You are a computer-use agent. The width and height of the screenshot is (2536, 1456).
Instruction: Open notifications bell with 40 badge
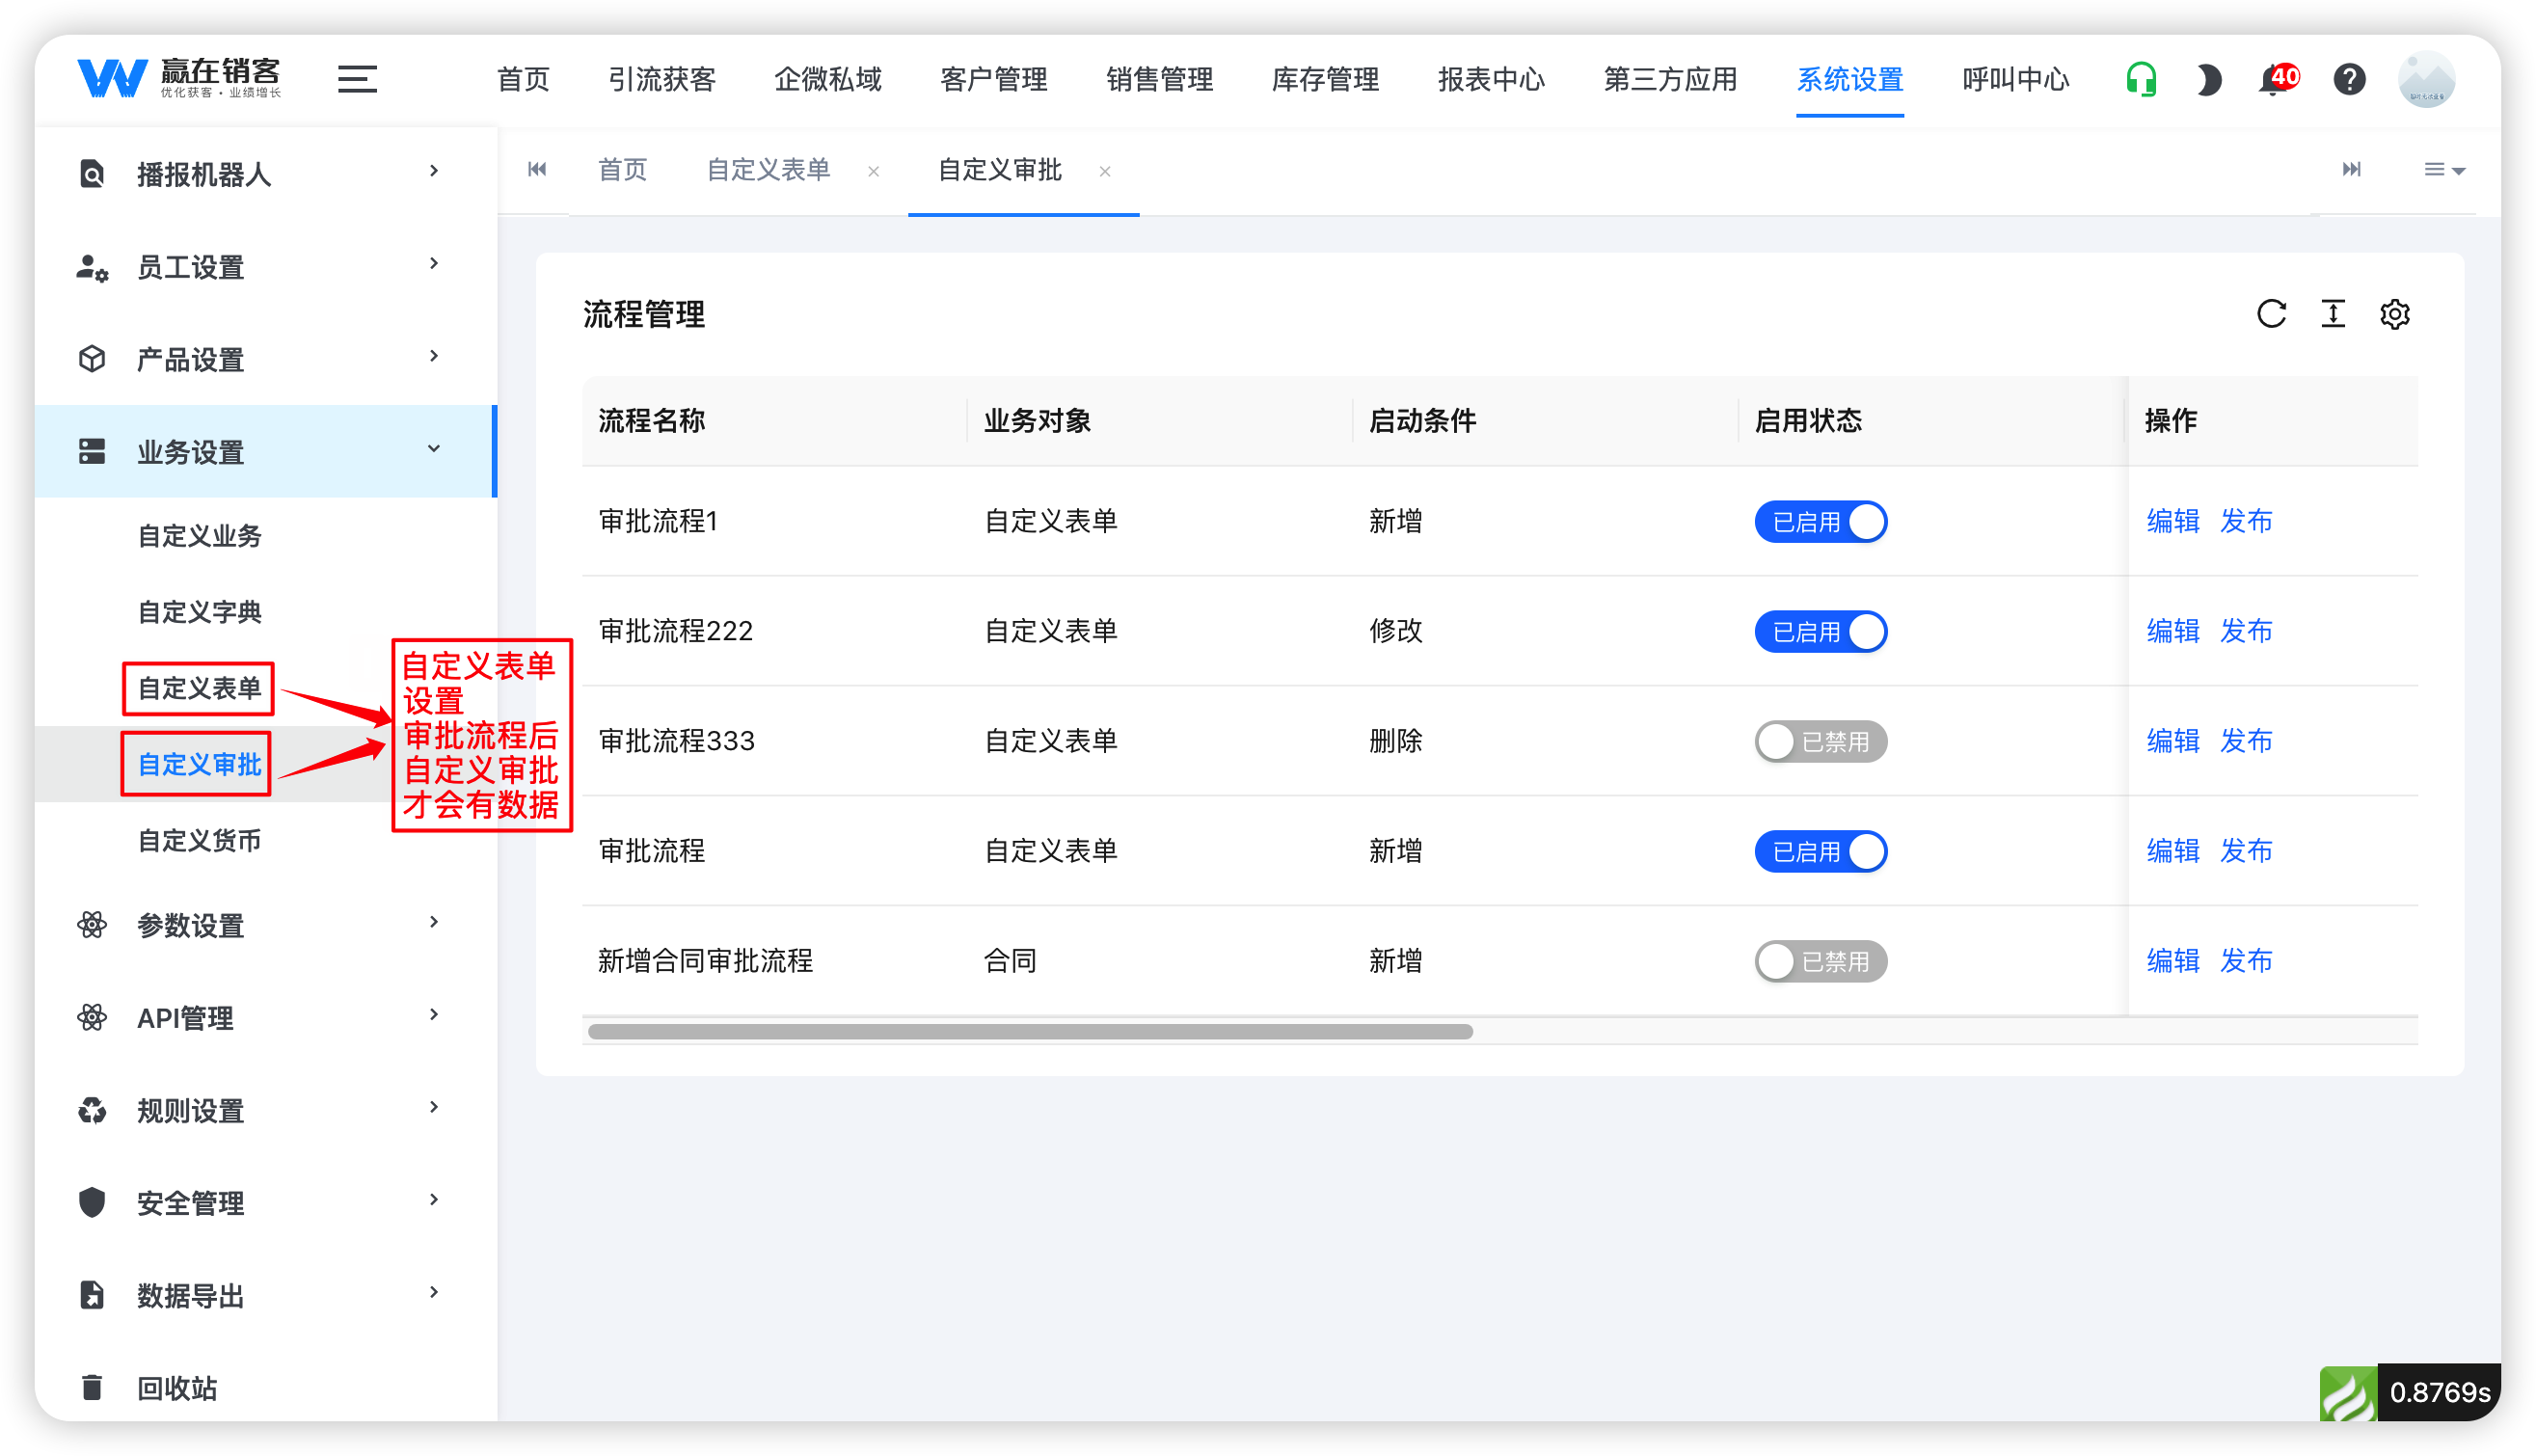pyautogui.click(x=2278, y=79)
